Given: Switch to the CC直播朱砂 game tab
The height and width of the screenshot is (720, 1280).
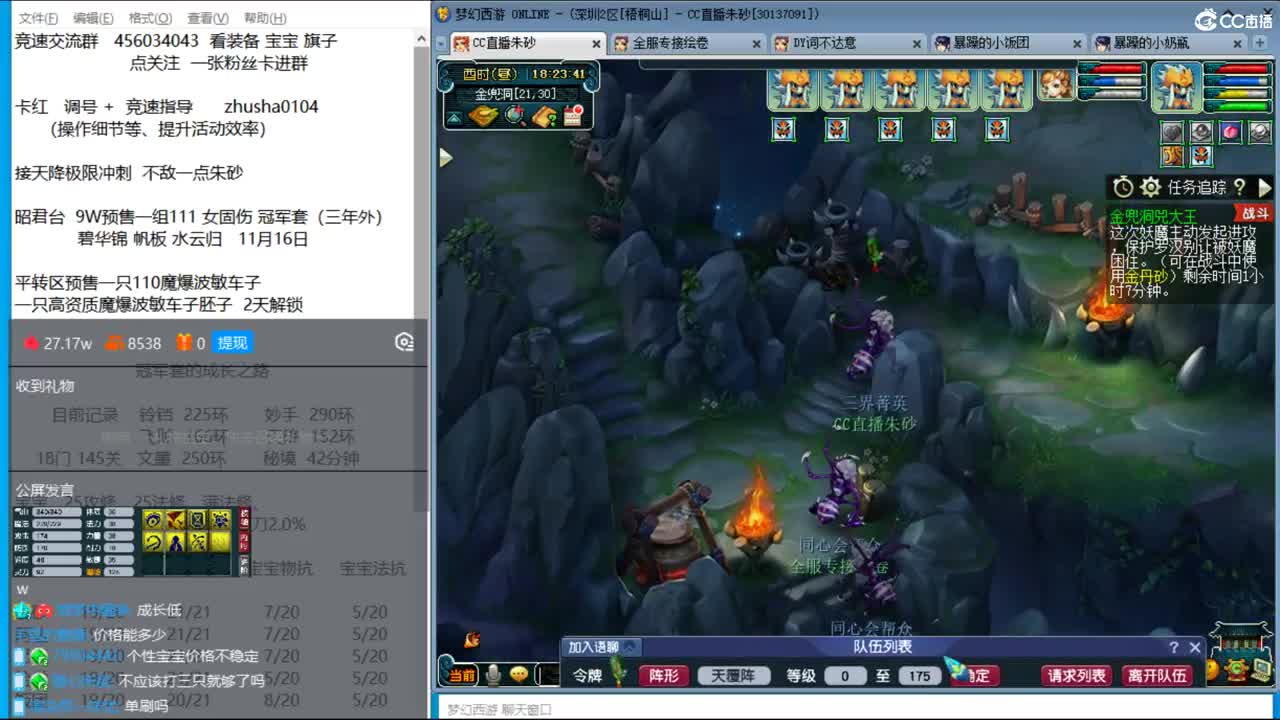Looking at the screenshot, I should point(527,43).
